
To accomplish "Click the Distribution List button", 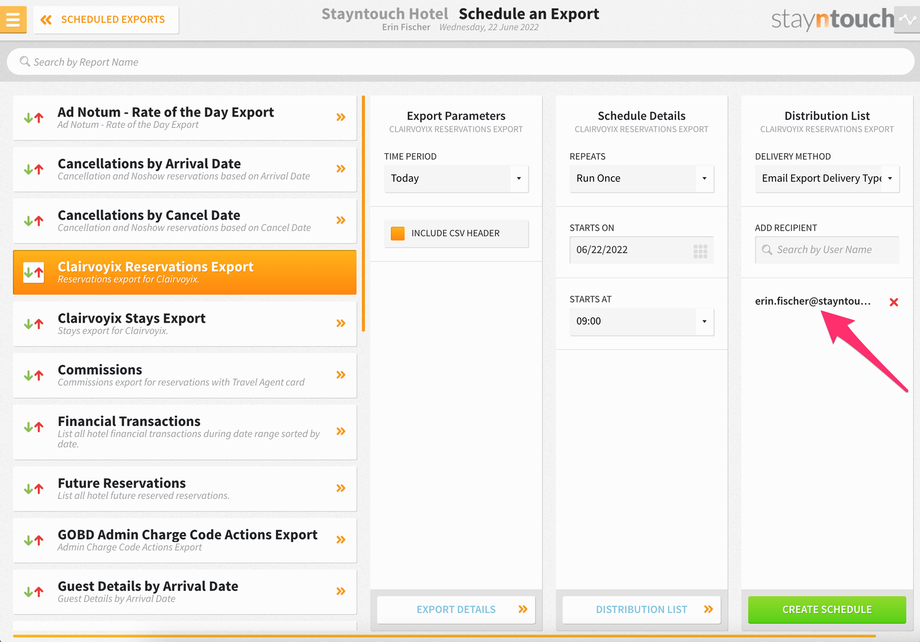I will tap(641, 610).
